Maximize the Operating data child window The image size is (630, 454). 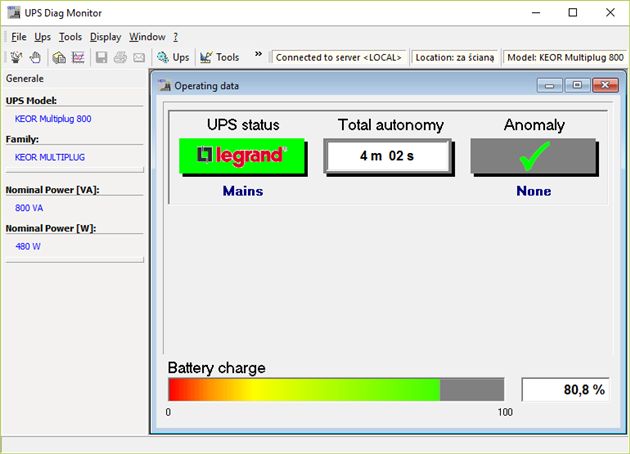coord(577,86)
